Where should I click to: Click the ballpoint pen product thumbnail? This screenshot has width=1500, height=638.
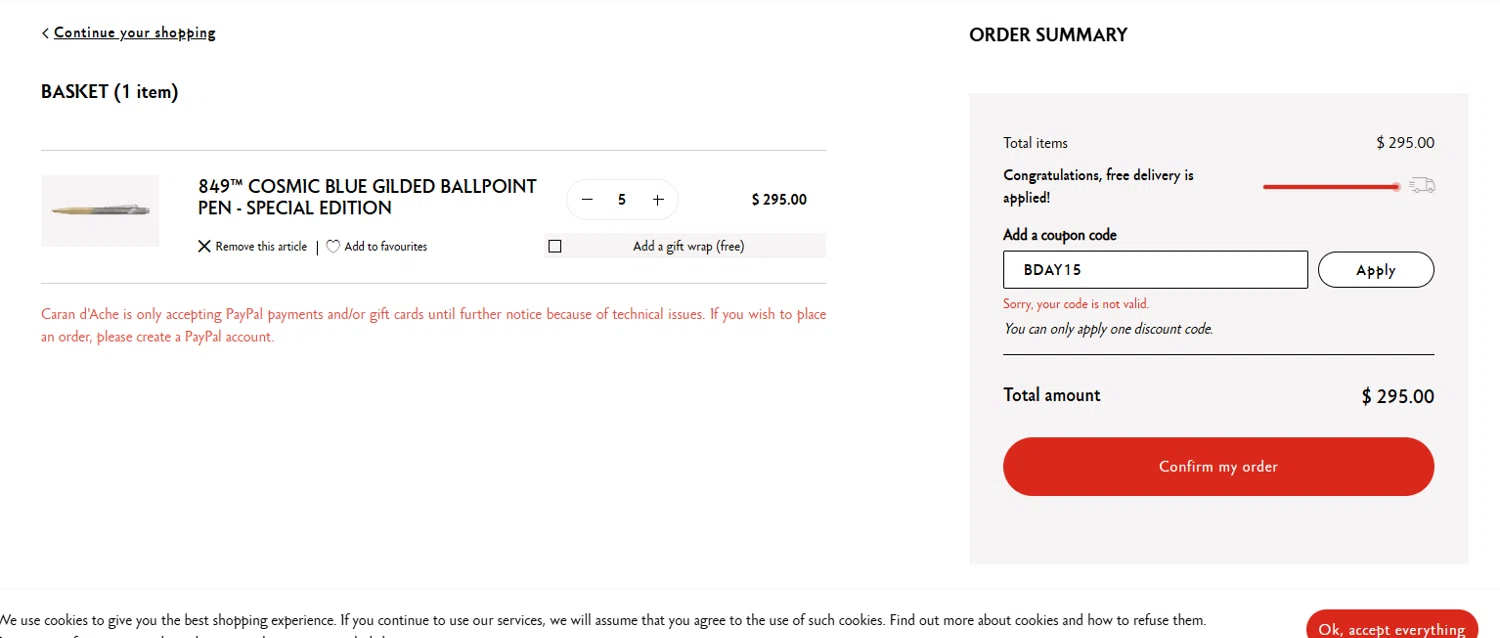click(100, 210)
